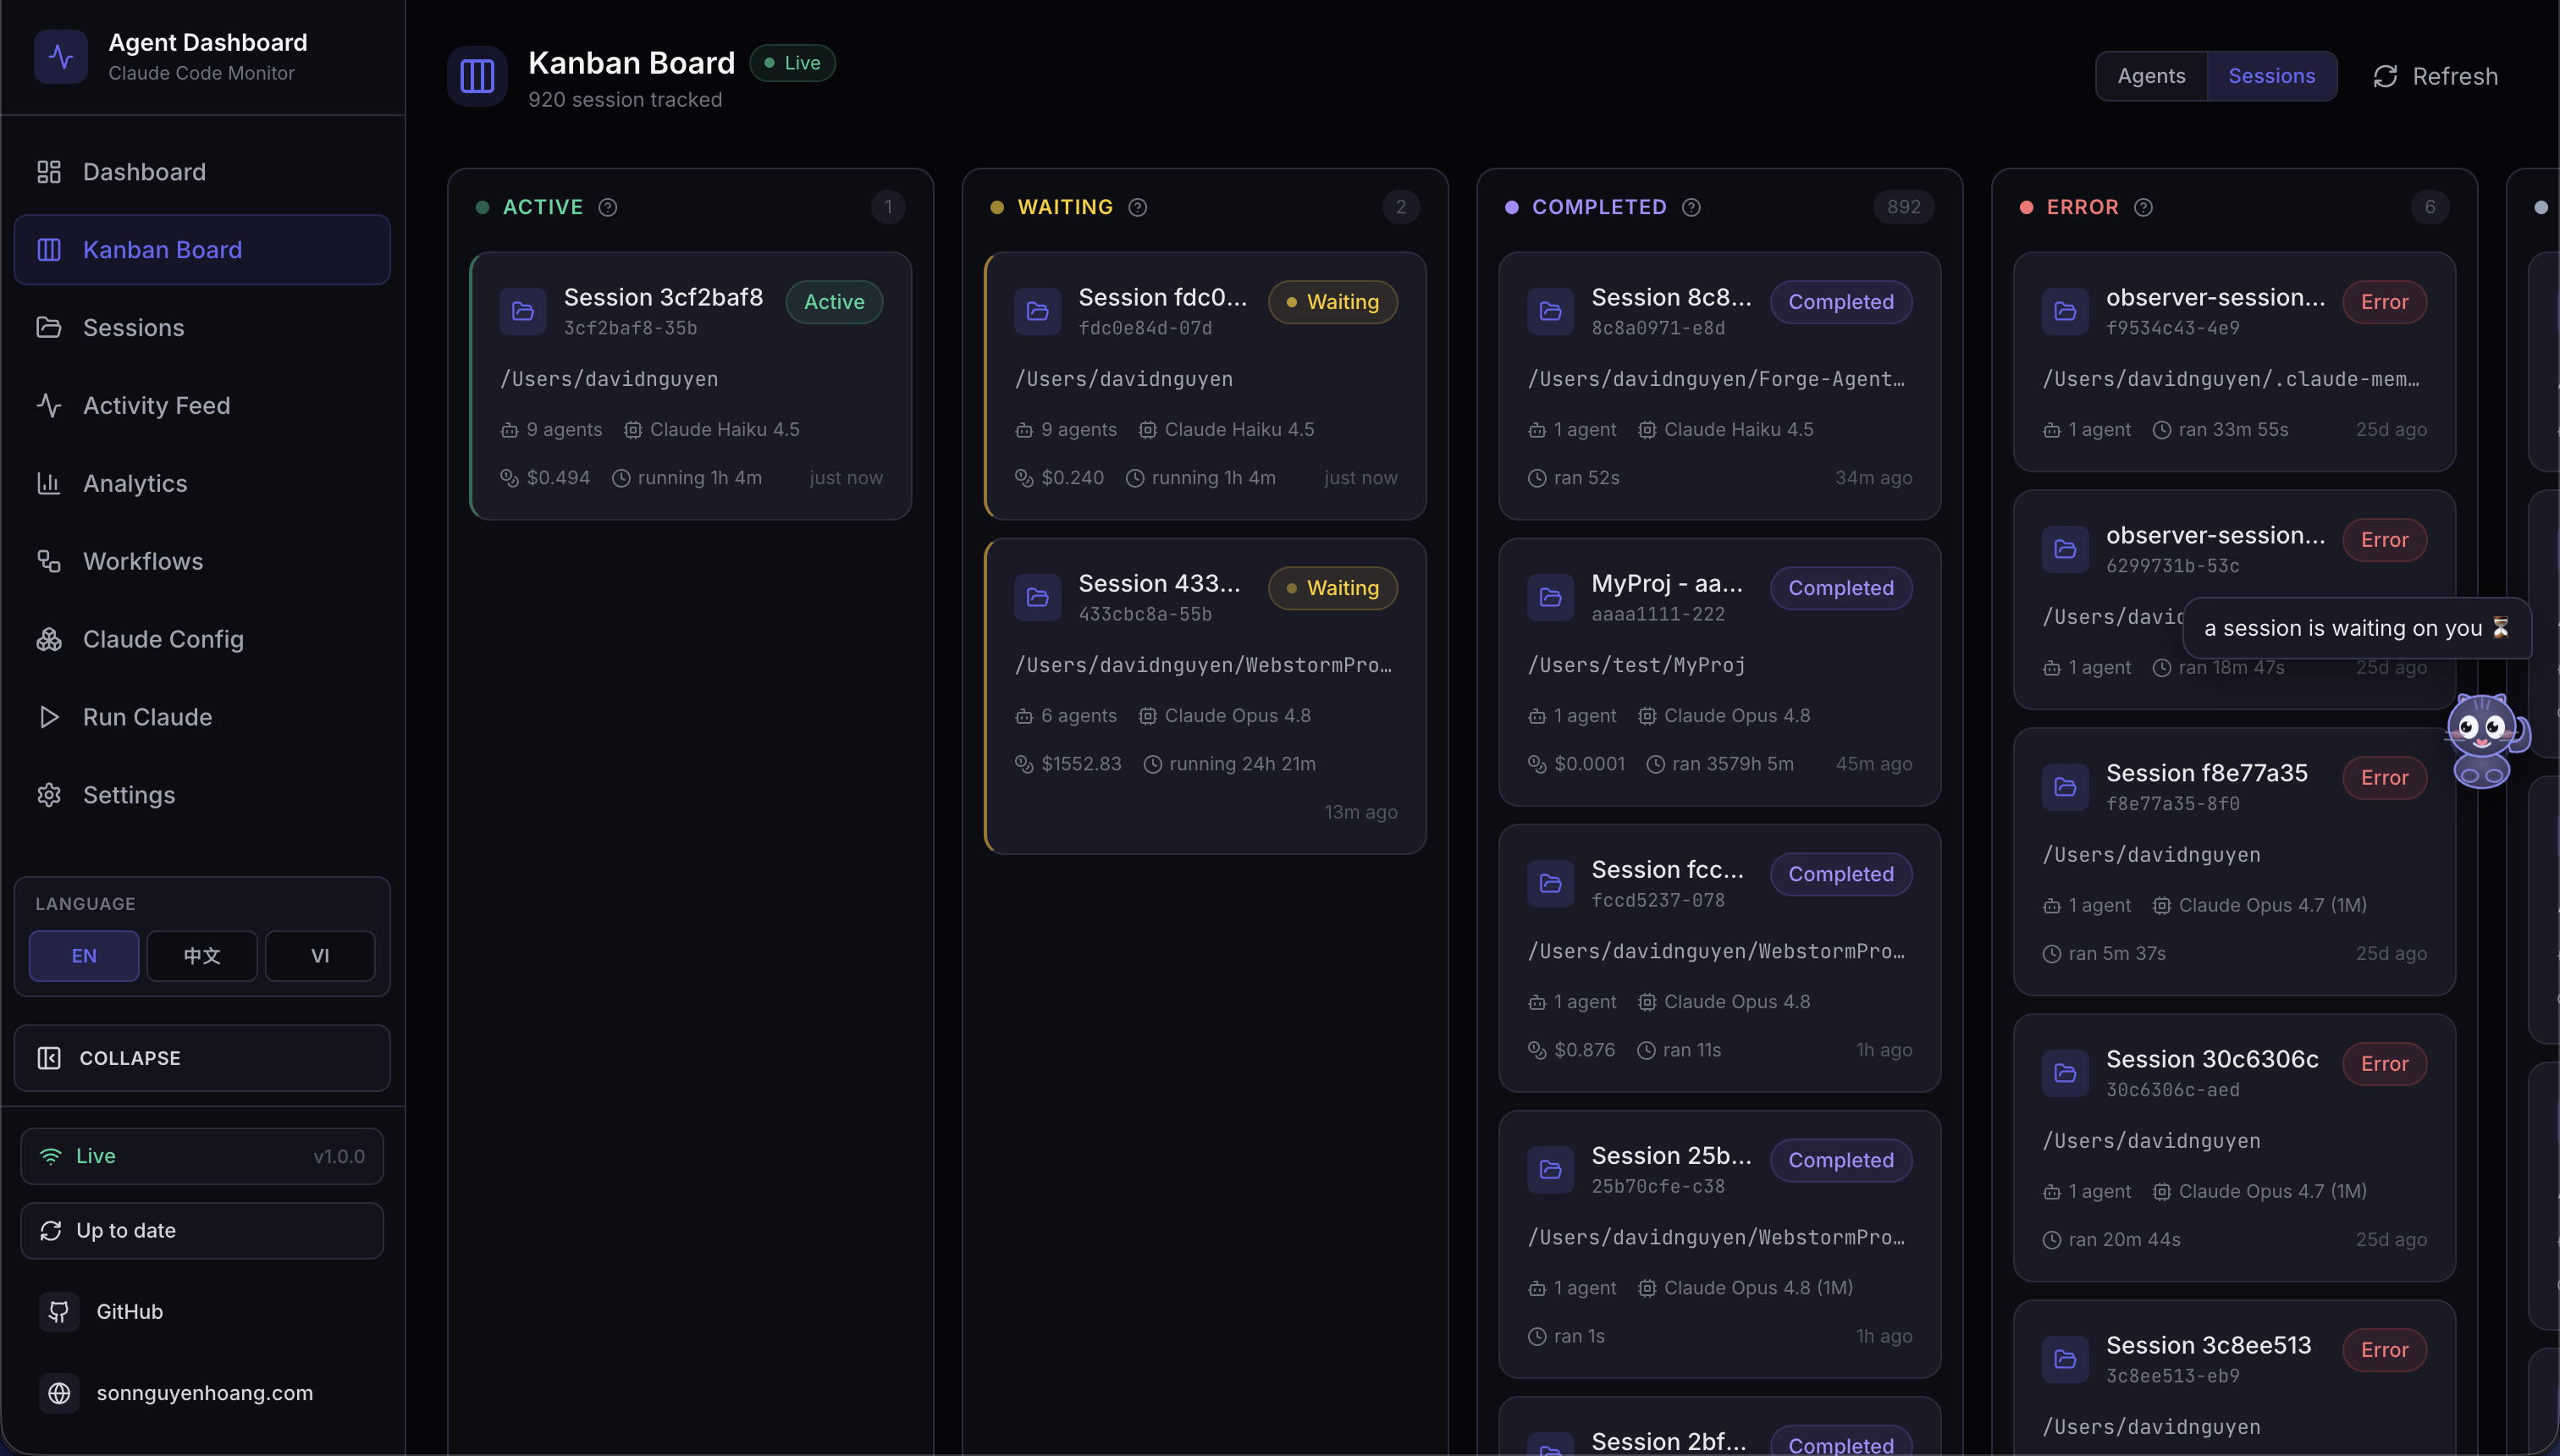The width and height of the screenshot is (2560, 1456).
Task: Set language to VI
Action: pos(320,956)
